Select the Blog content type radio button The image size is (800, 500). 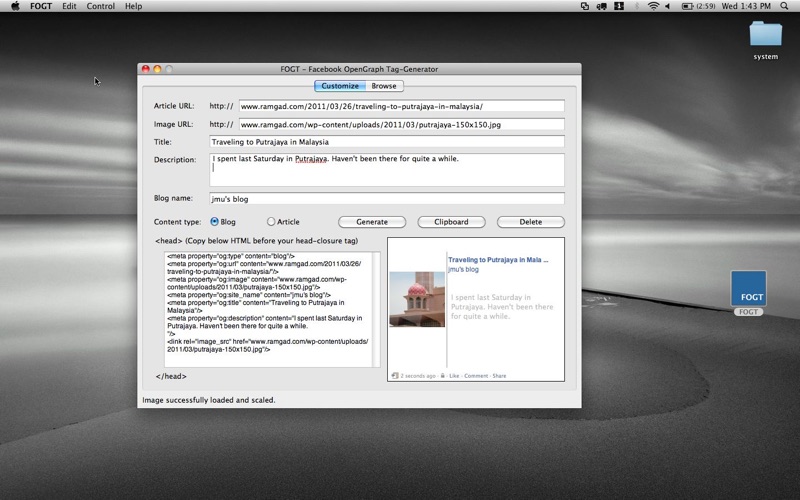pyautogui.click(x=214, y=221)
